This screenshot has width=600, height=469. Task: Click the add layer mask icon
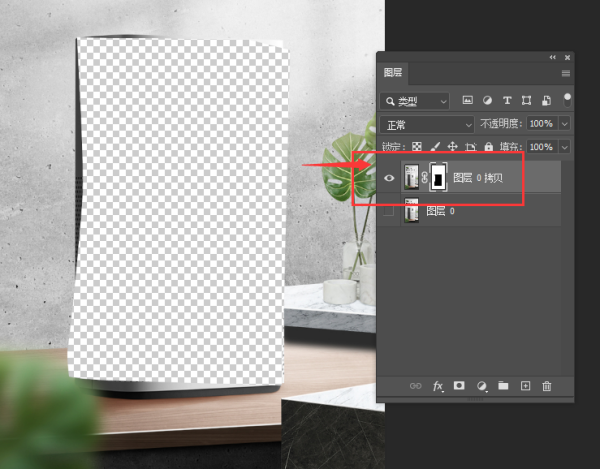tap(459, 386)
